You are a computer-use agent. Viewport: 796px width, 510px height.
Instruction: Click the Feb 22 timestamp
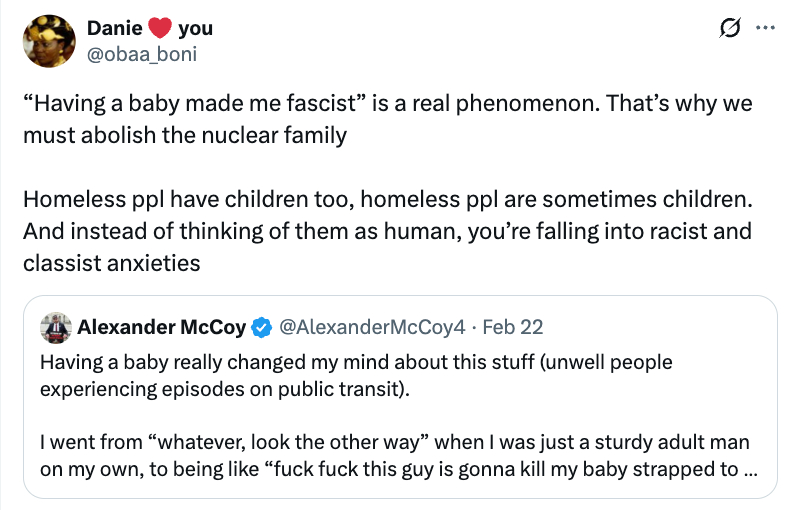tap(516, 327)
